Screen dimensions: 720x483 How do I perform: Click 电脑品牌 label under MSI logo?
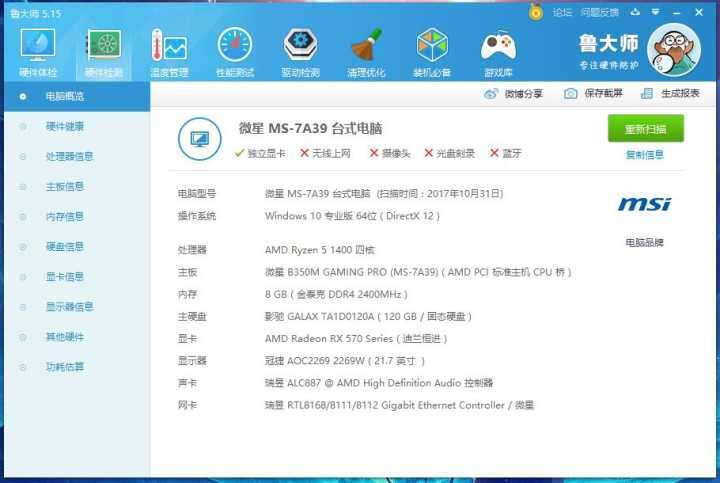tap(644, 242)
